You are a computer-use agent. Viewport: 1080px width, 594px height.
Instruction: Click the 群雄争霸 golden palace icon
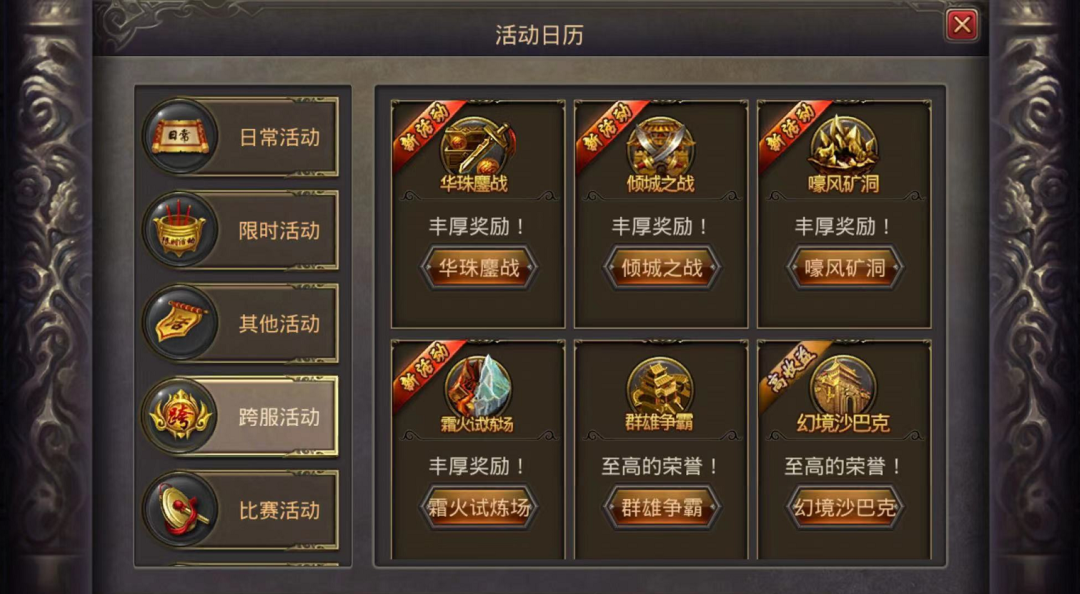click(661, 386)
